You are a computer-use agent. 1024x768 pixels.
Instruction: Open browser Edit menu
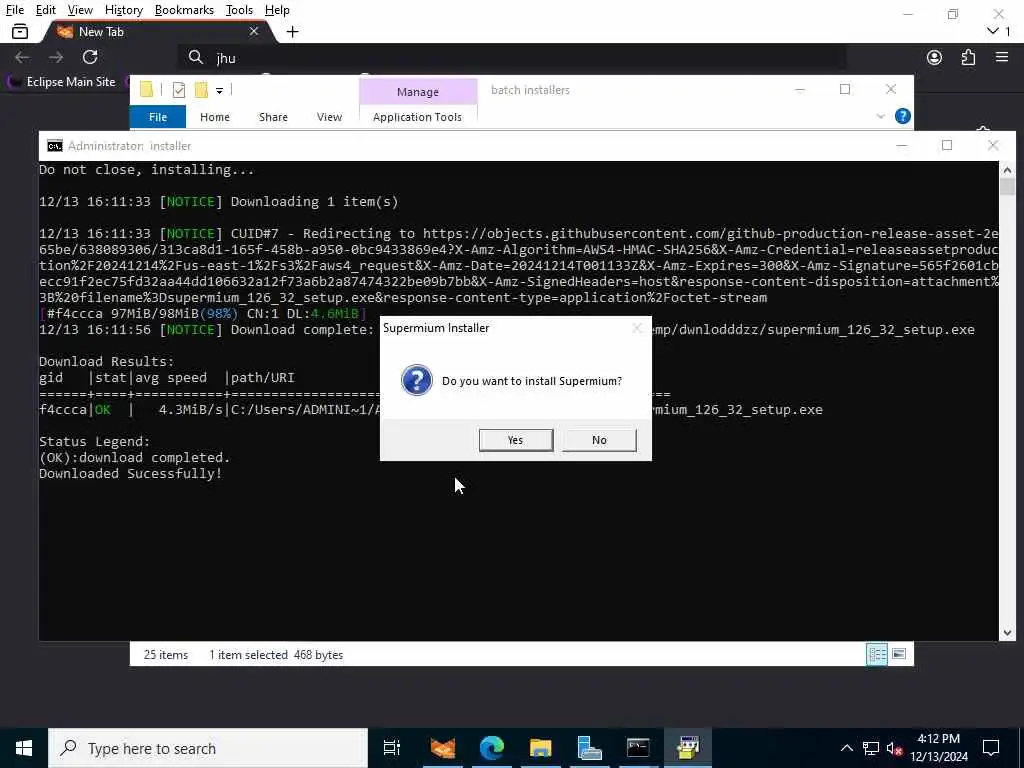pos(46,10)
